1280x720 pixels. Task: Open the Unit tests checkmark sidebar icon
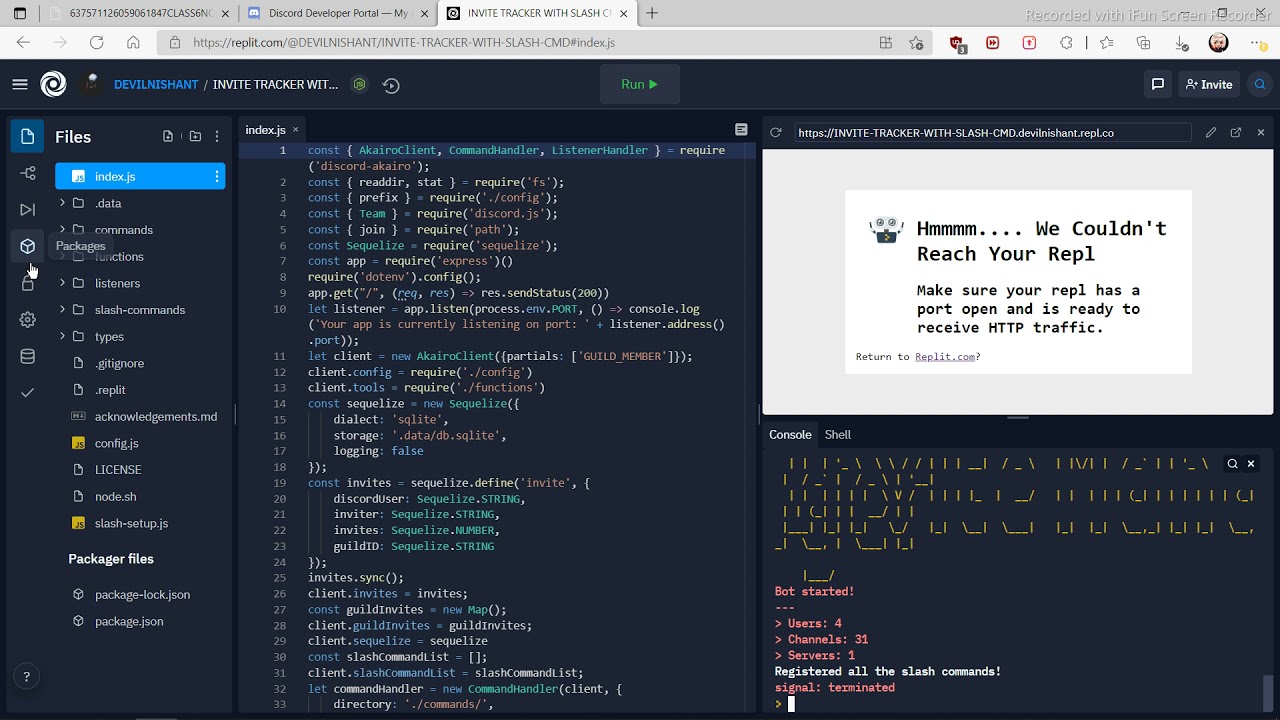tap(27, 393)
